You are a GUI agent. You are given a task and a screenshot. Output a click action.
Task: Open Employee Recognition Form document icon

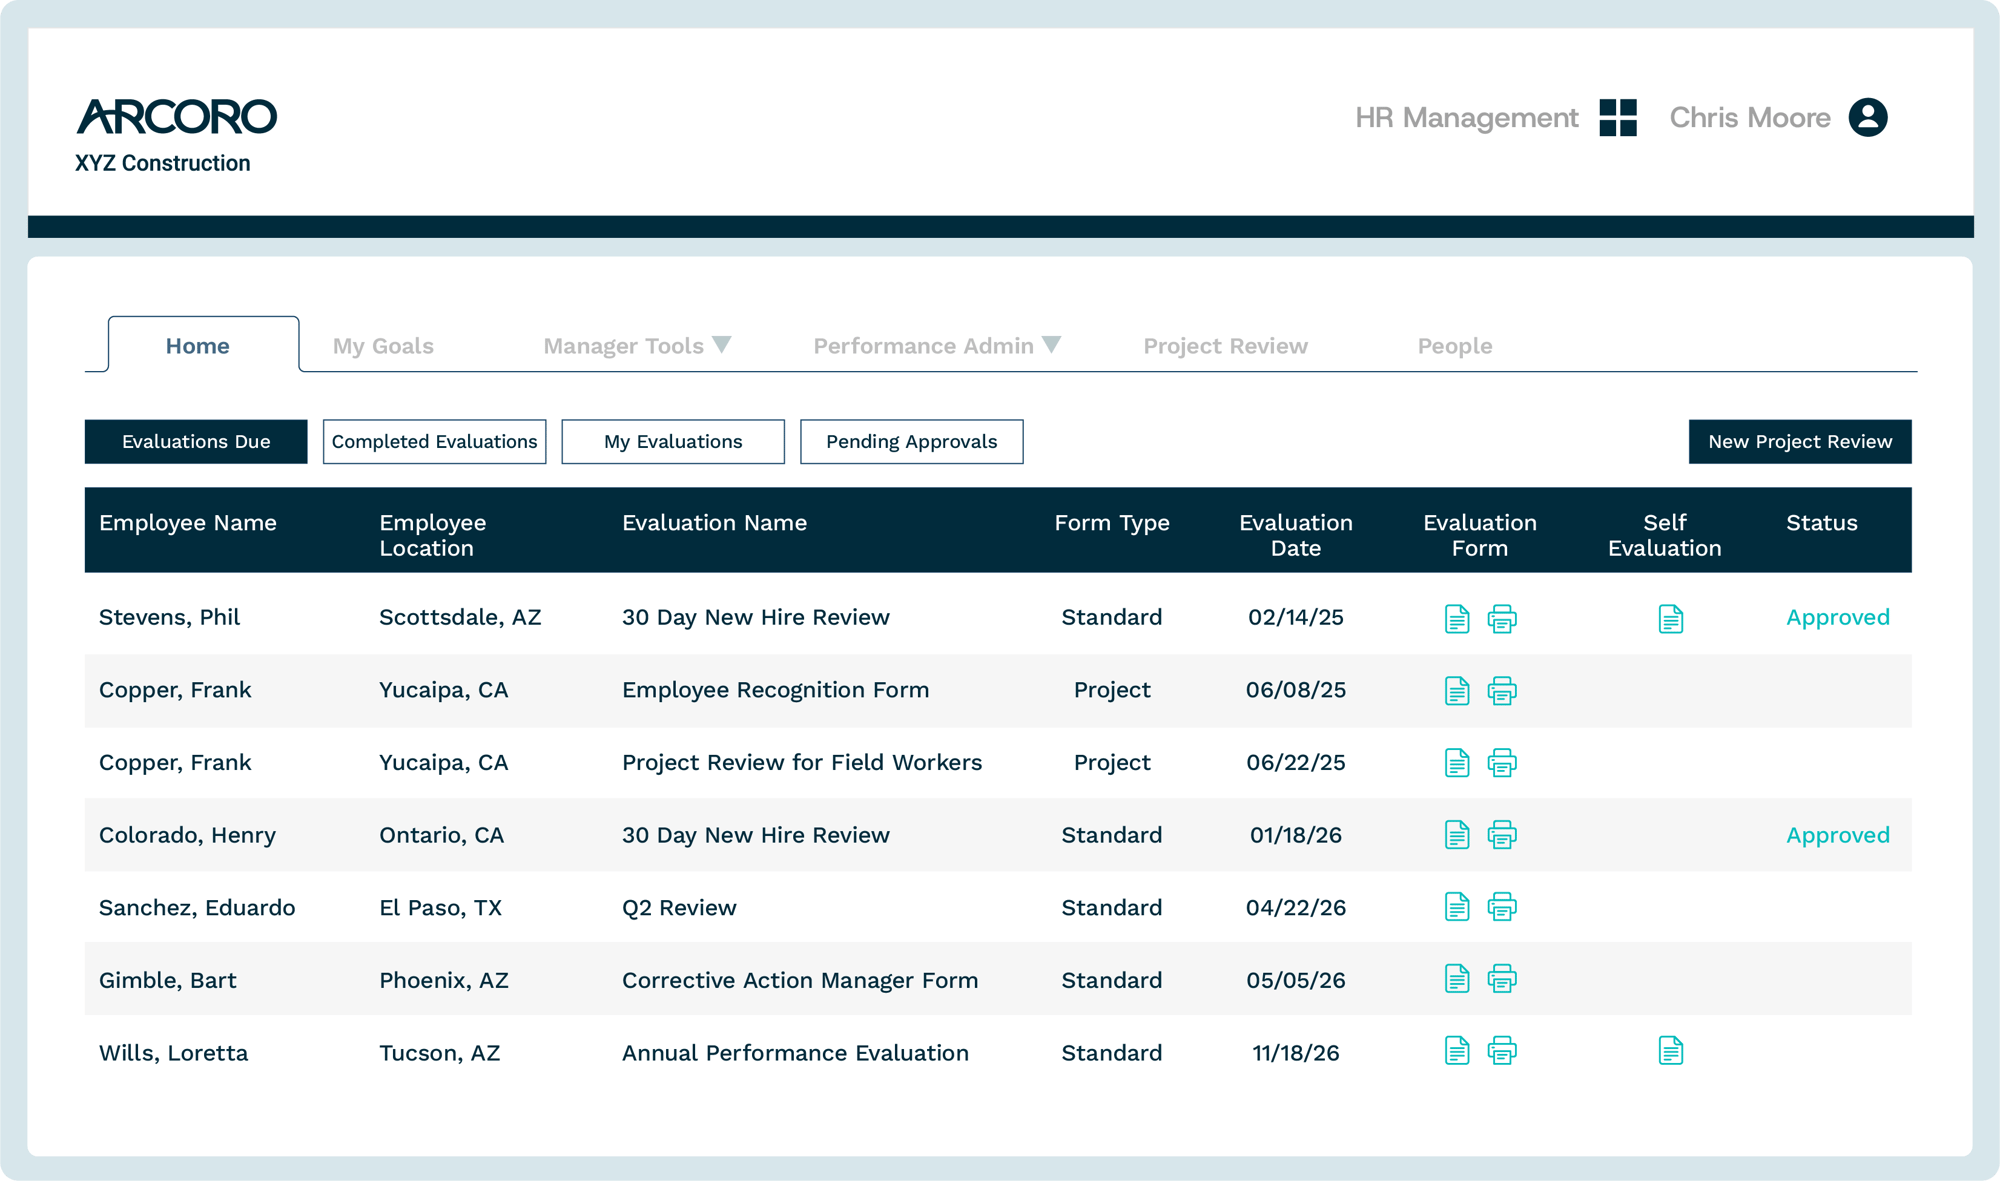(x=1457, y=691)
